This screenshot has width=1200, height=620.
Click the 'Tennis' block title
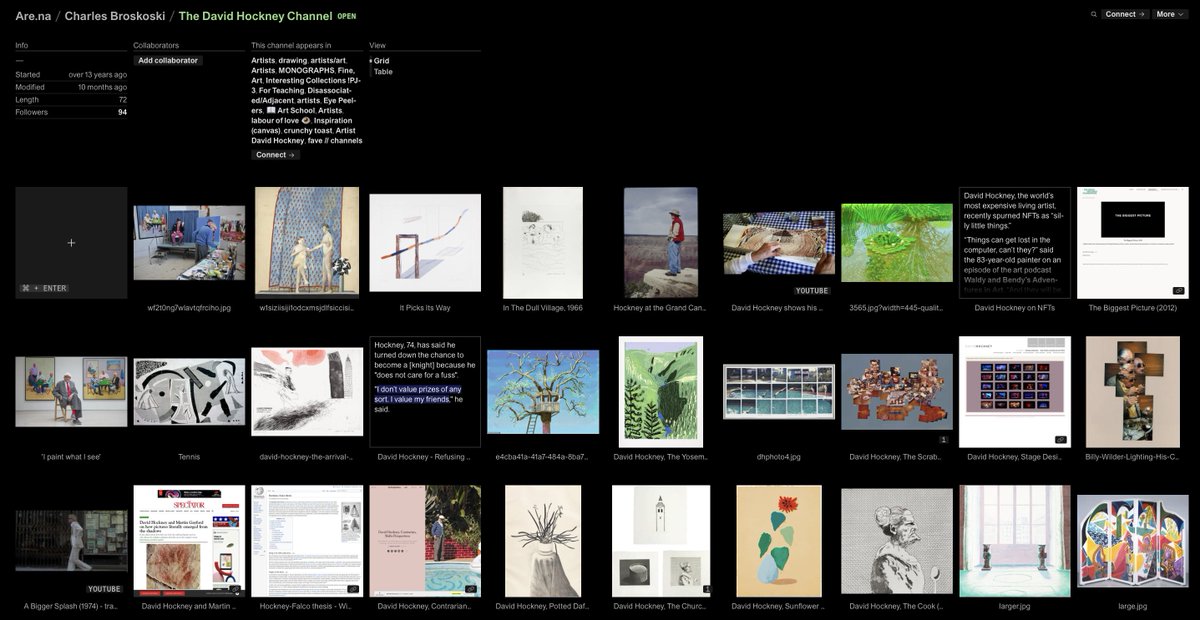tap(189, 457)
